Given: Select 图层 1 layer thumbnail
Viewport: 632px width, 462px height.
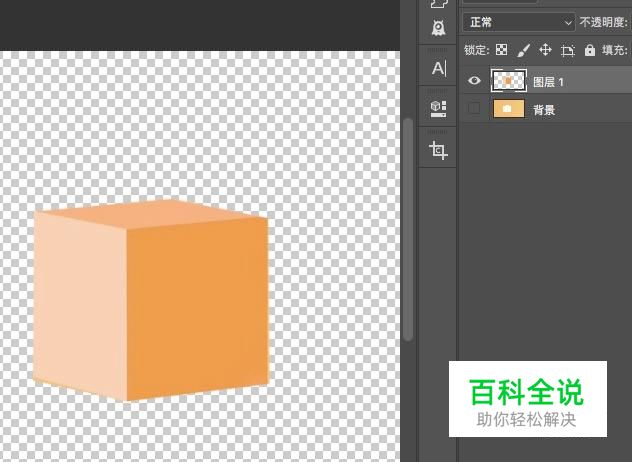Looking at the screenshot, I should (508, 81).
